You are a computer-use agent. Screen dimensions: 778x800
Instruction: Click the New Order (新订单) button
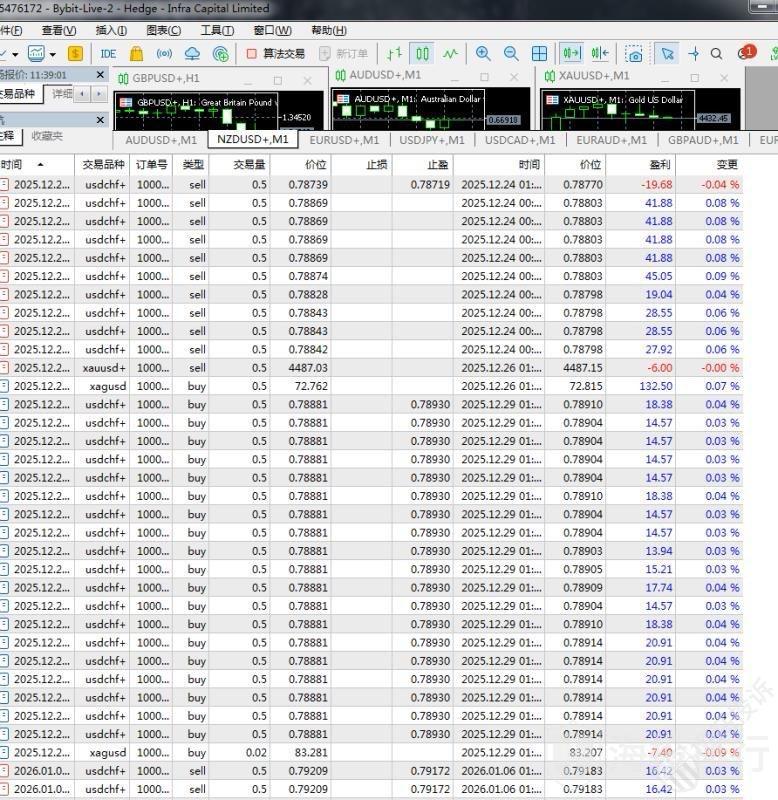click(343, 53)
